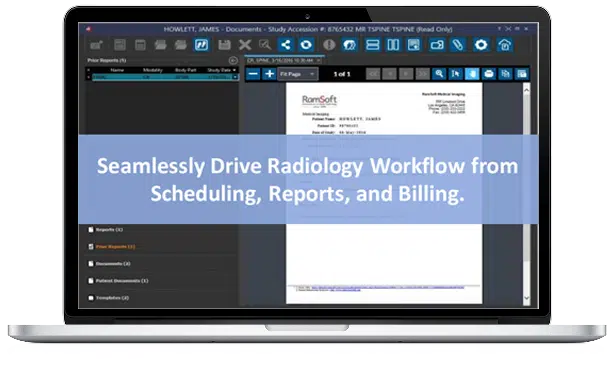
Task: Click the speech bubbles comments icon
Action: [x=349, y=45]
